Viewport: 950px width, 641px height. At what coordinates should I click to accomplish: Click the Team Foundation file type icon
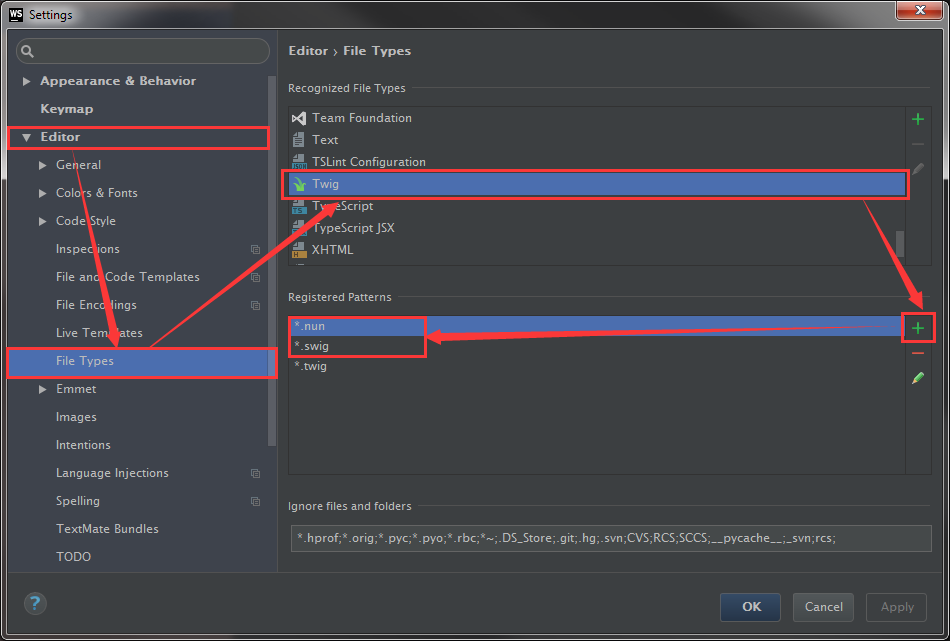[299, 118]
